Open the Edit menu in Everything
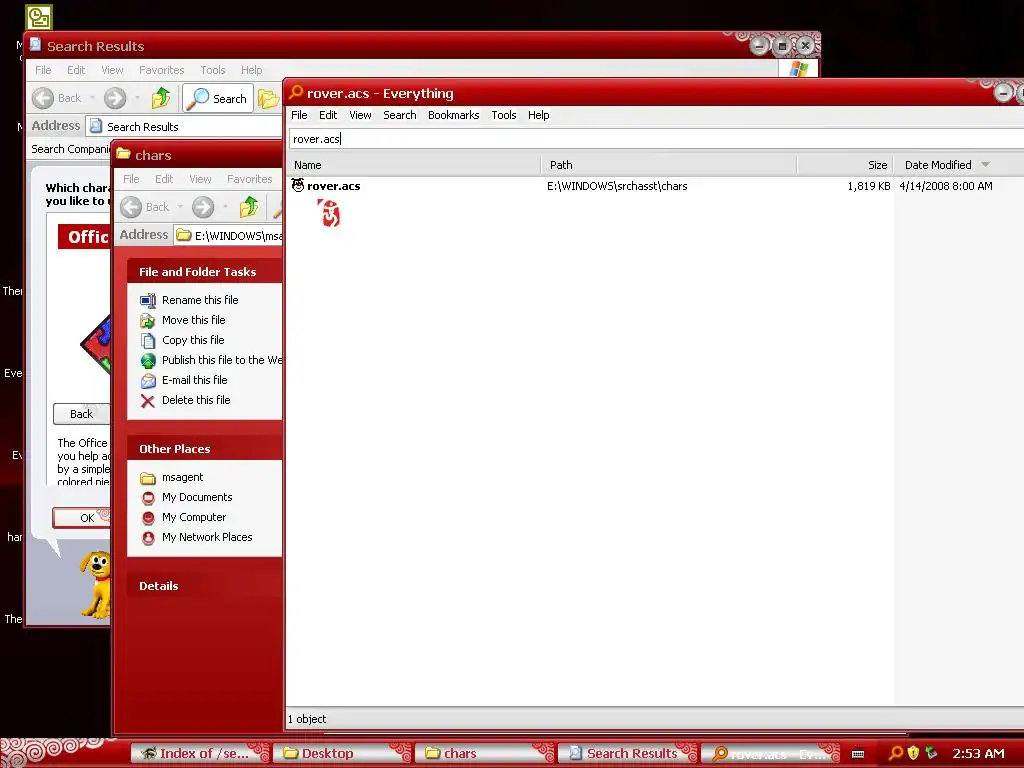This screenshot has width=1024, height=768. (x=328, y=115)
